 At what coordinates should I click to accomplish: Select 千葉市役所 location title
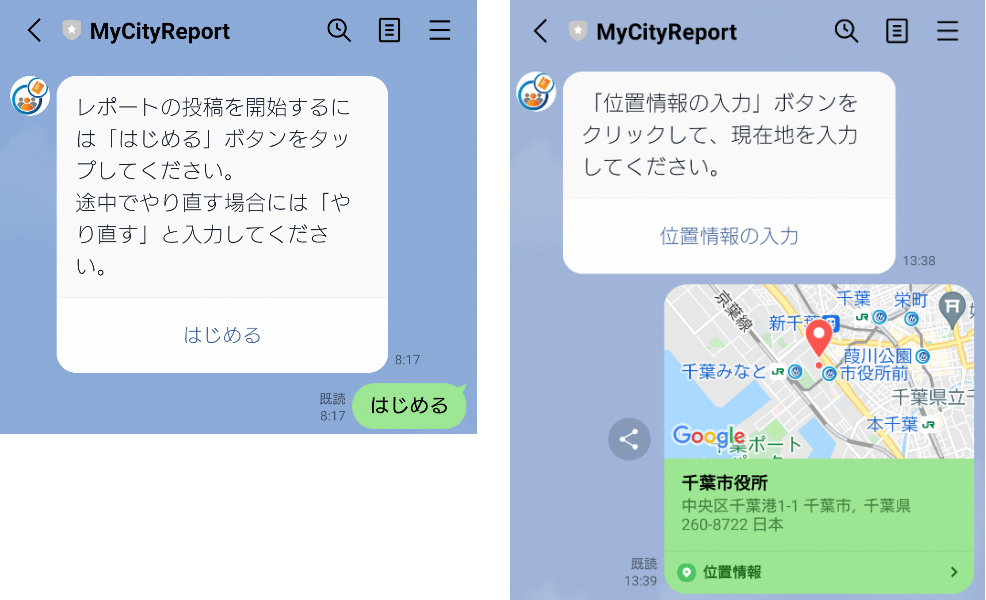click(724, 482)
